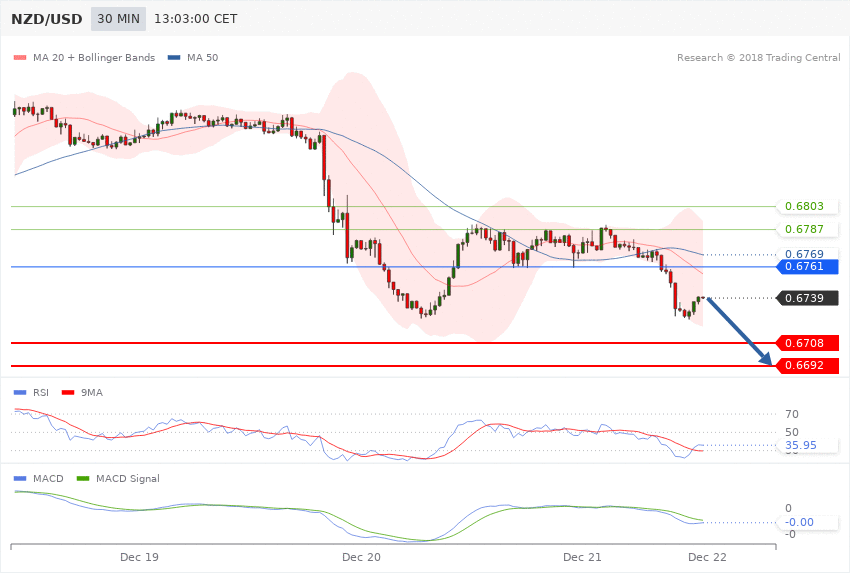The image size is (850, 576).
Task: Click the RSI 70 level label
Action: click(792, 415)
